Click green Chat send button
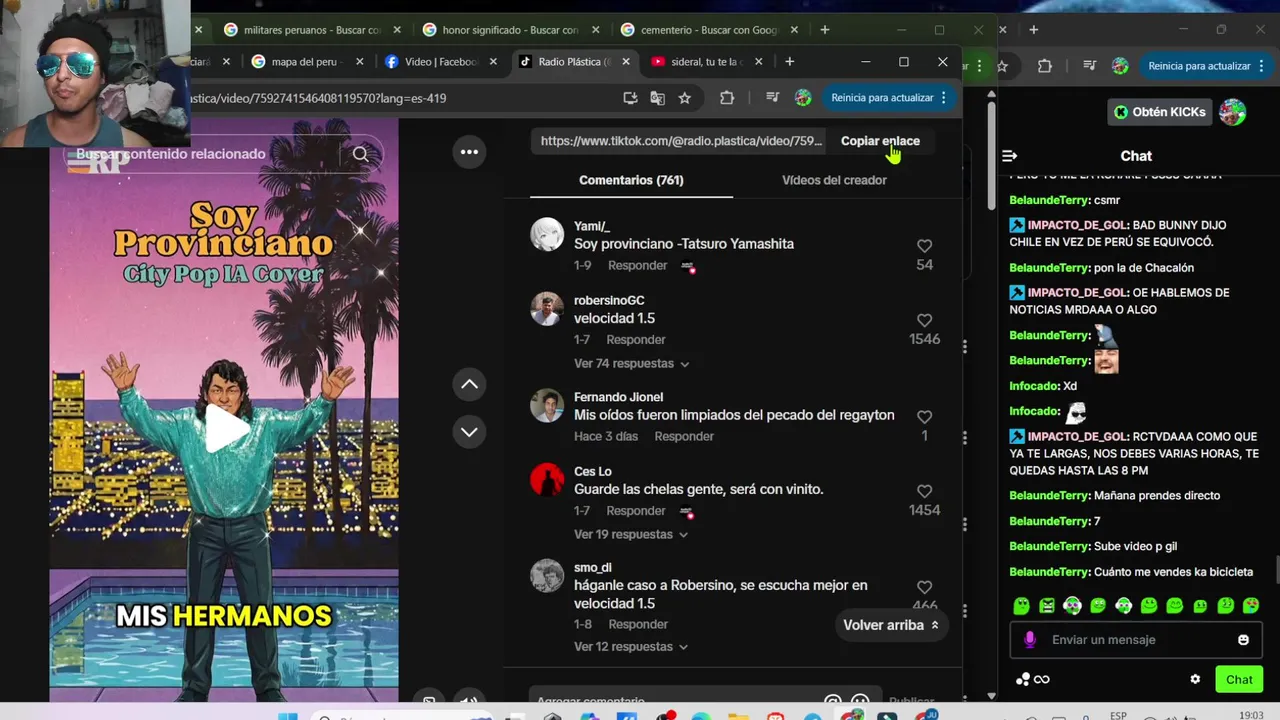 (x=1239, y=679)
